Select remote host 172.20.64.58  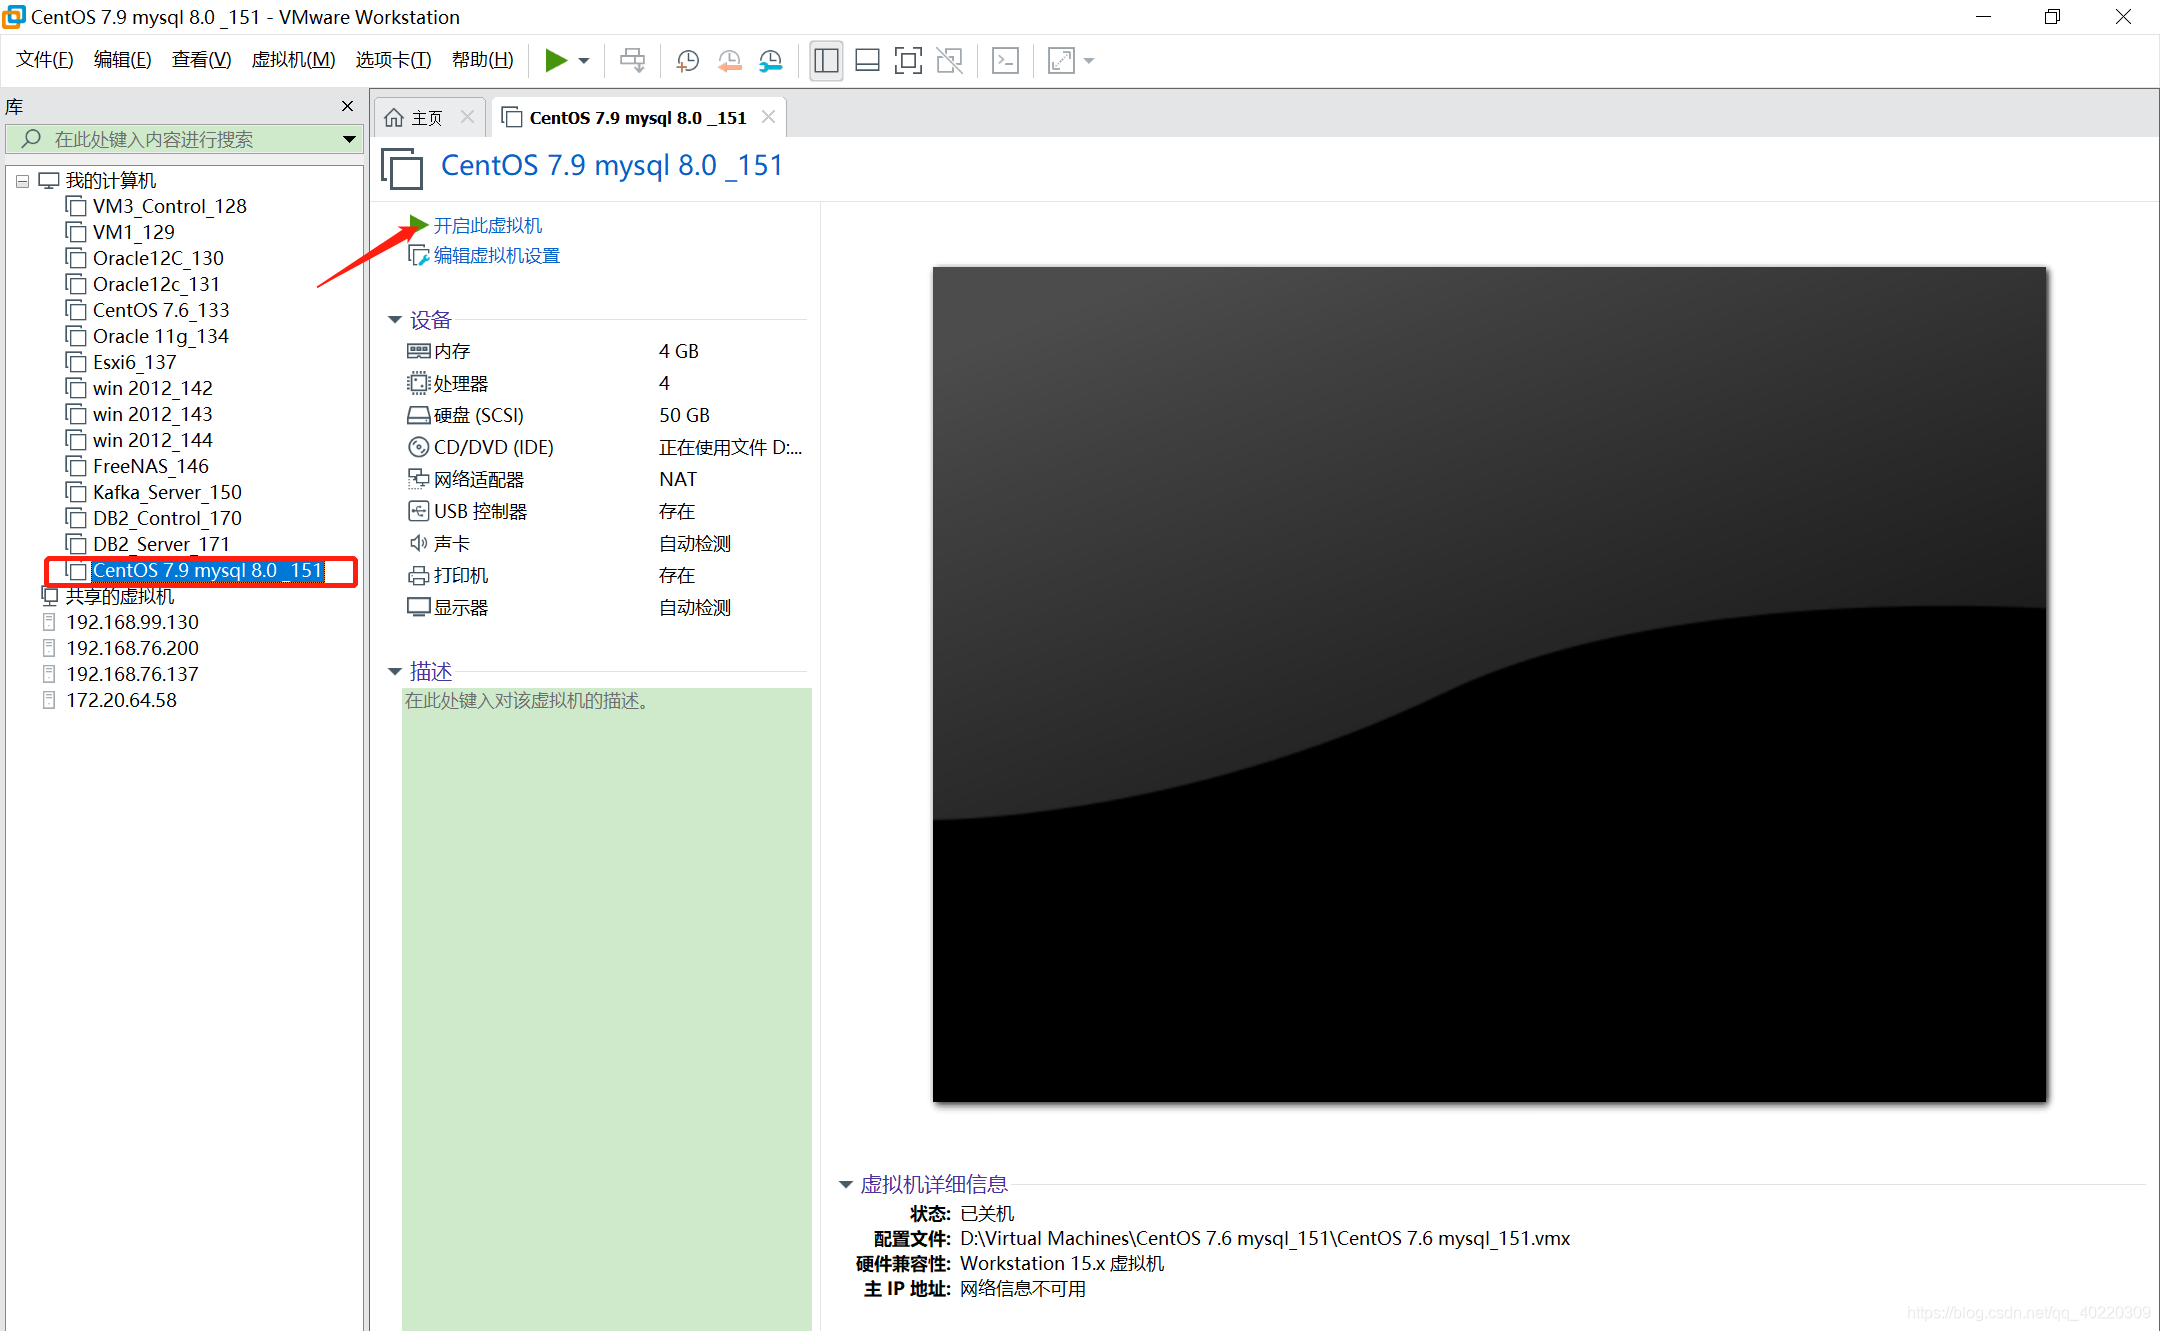(x=121, y=700)
